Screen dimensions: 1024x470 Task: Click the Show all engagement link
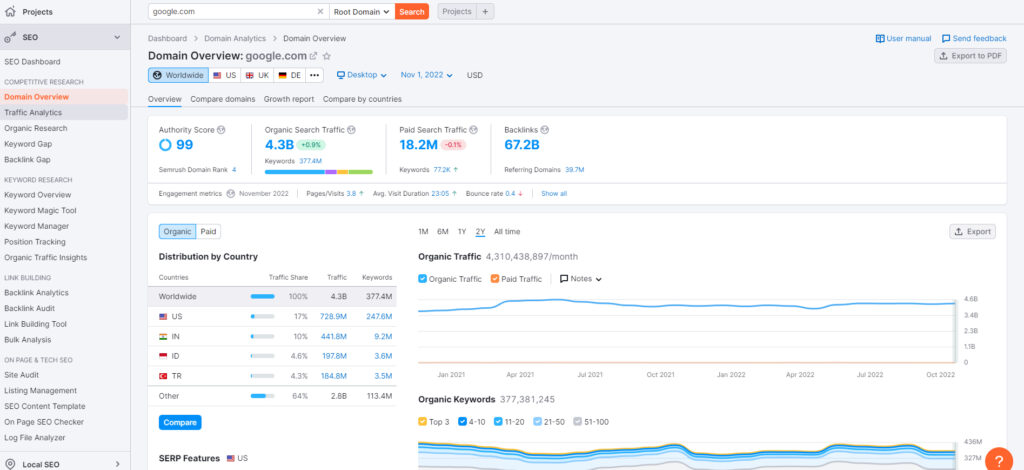[x=554, y=194]
